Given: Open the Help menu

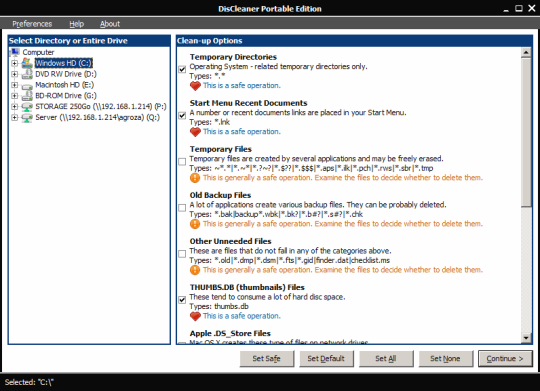Looking at the screenshot, I should click(x=76, y=24).
